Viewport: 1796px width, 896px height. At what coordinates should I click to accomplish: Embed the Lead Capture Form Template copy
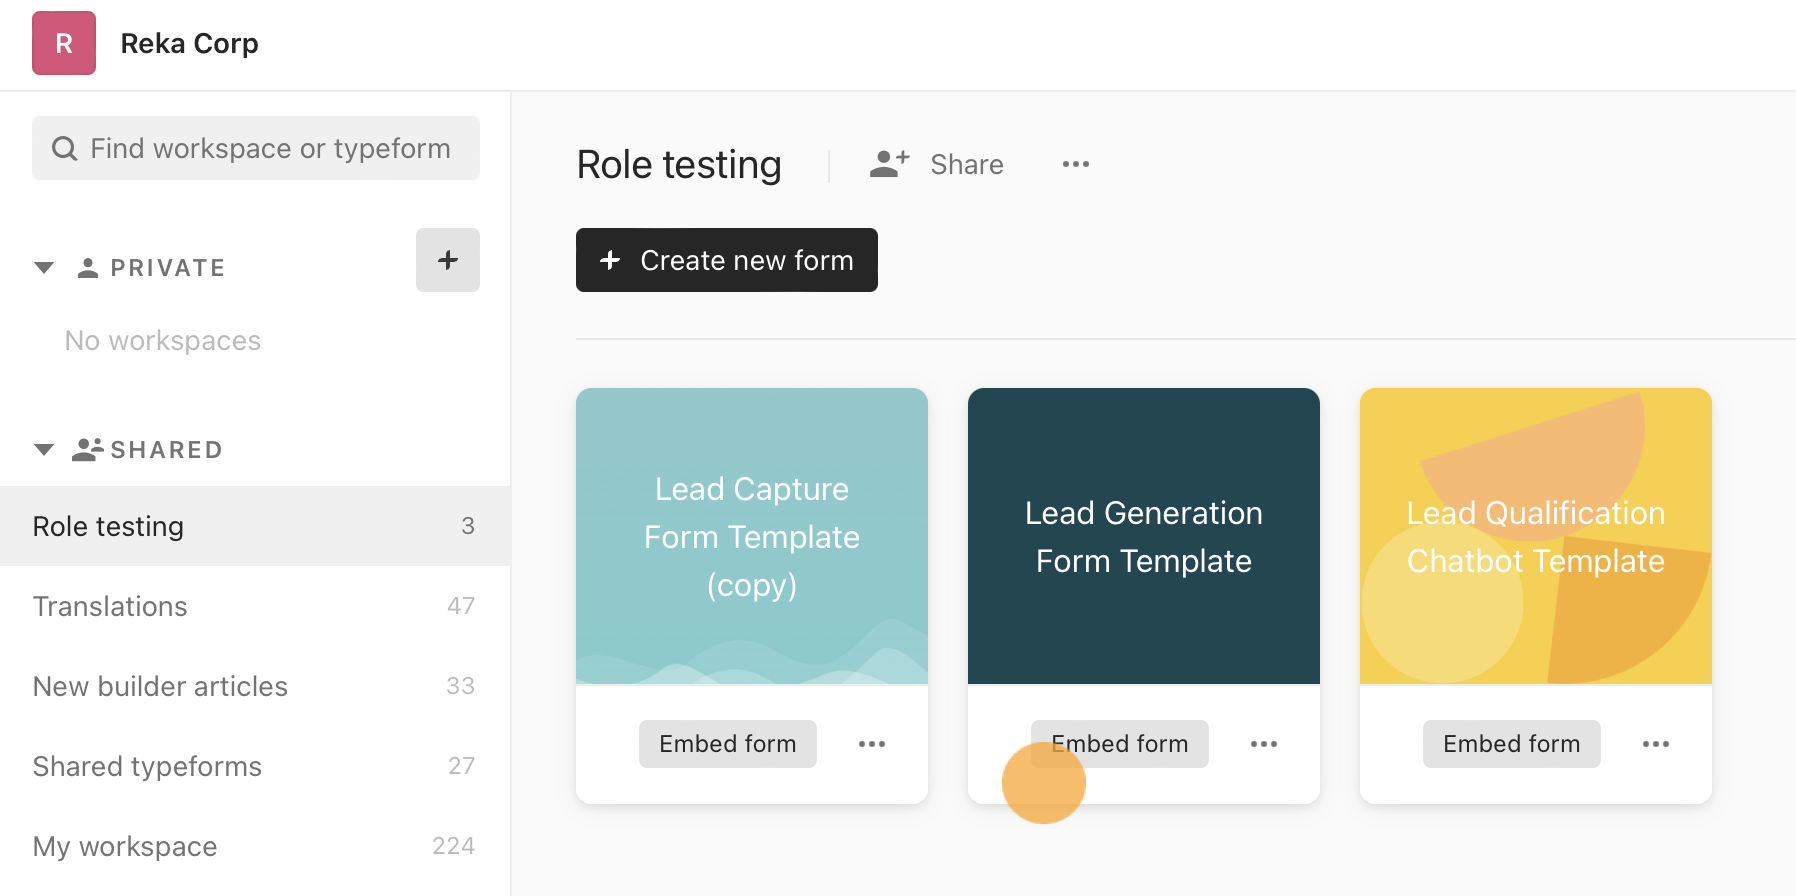[x=727, y=744]
